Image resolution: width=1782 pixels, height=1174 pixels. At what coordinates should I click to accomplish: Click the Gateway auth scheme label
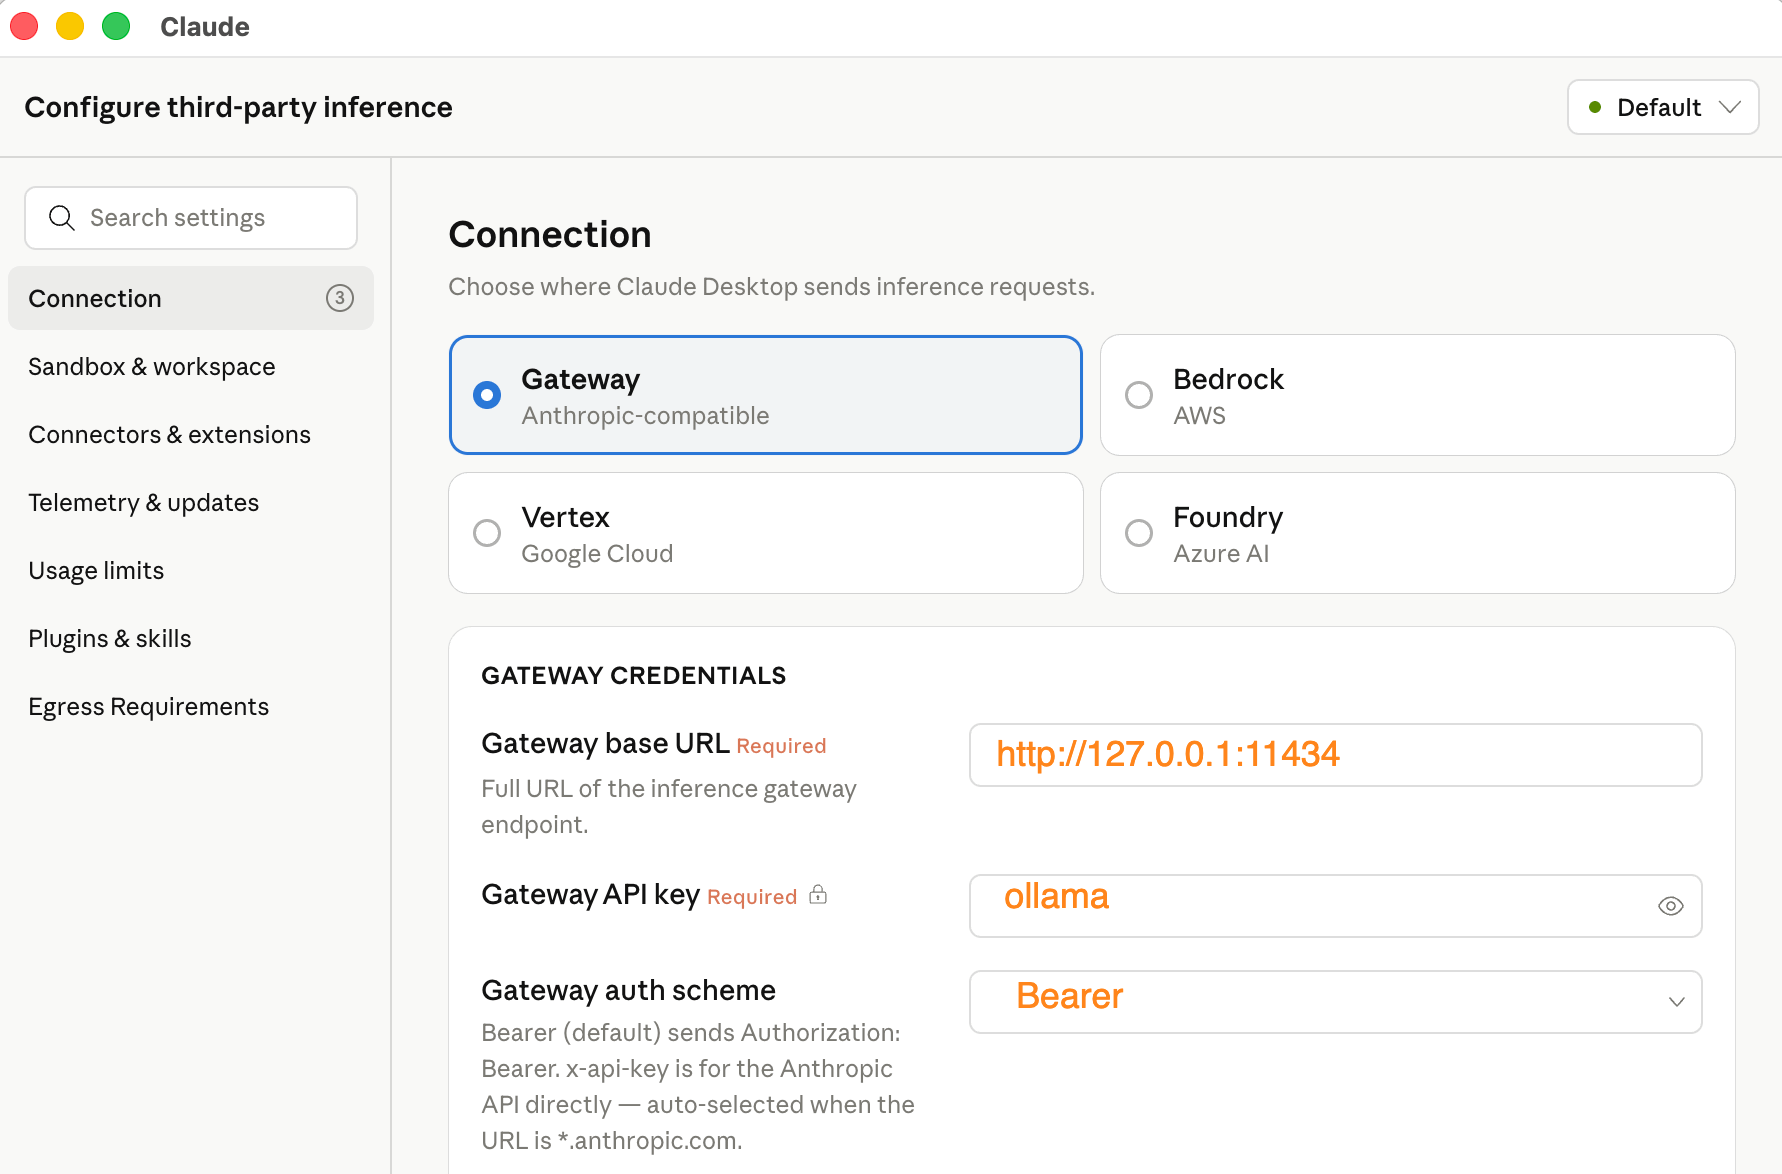click(x=628, y=990)
